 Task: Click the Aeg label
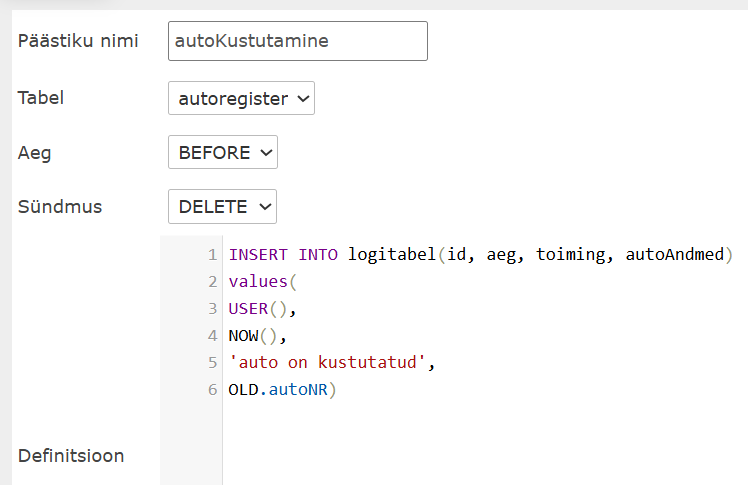pyautogui.click(x=35, y=153)
